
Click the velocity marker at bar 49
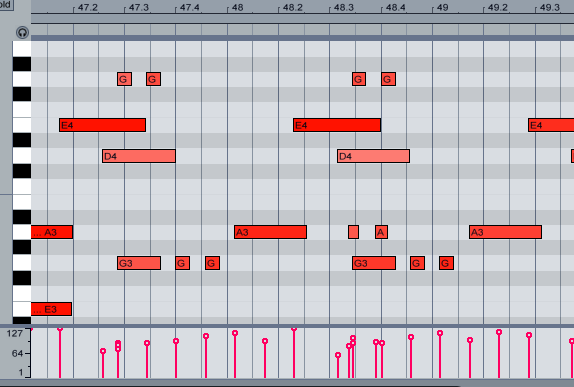(x=440, y=333)
